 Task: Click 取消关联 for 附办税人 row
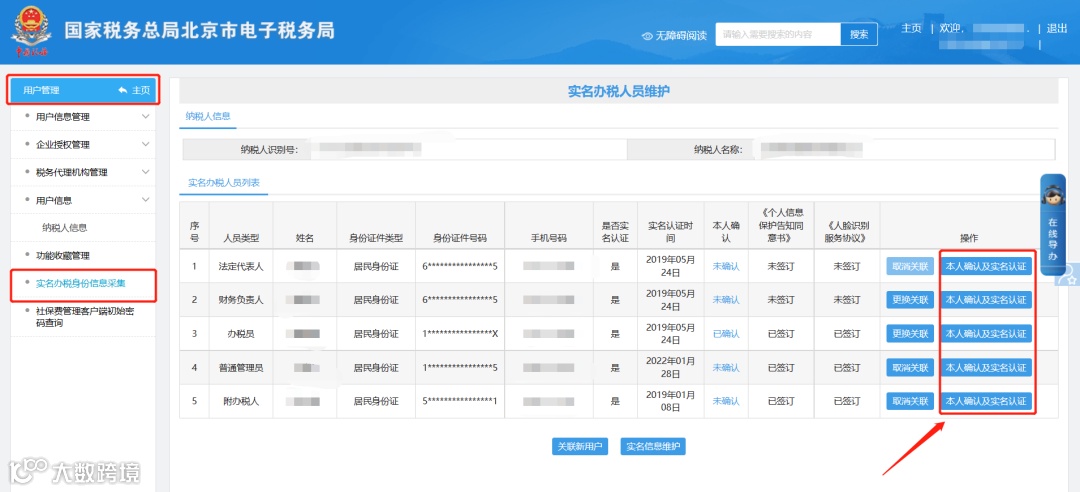(910, 401)
